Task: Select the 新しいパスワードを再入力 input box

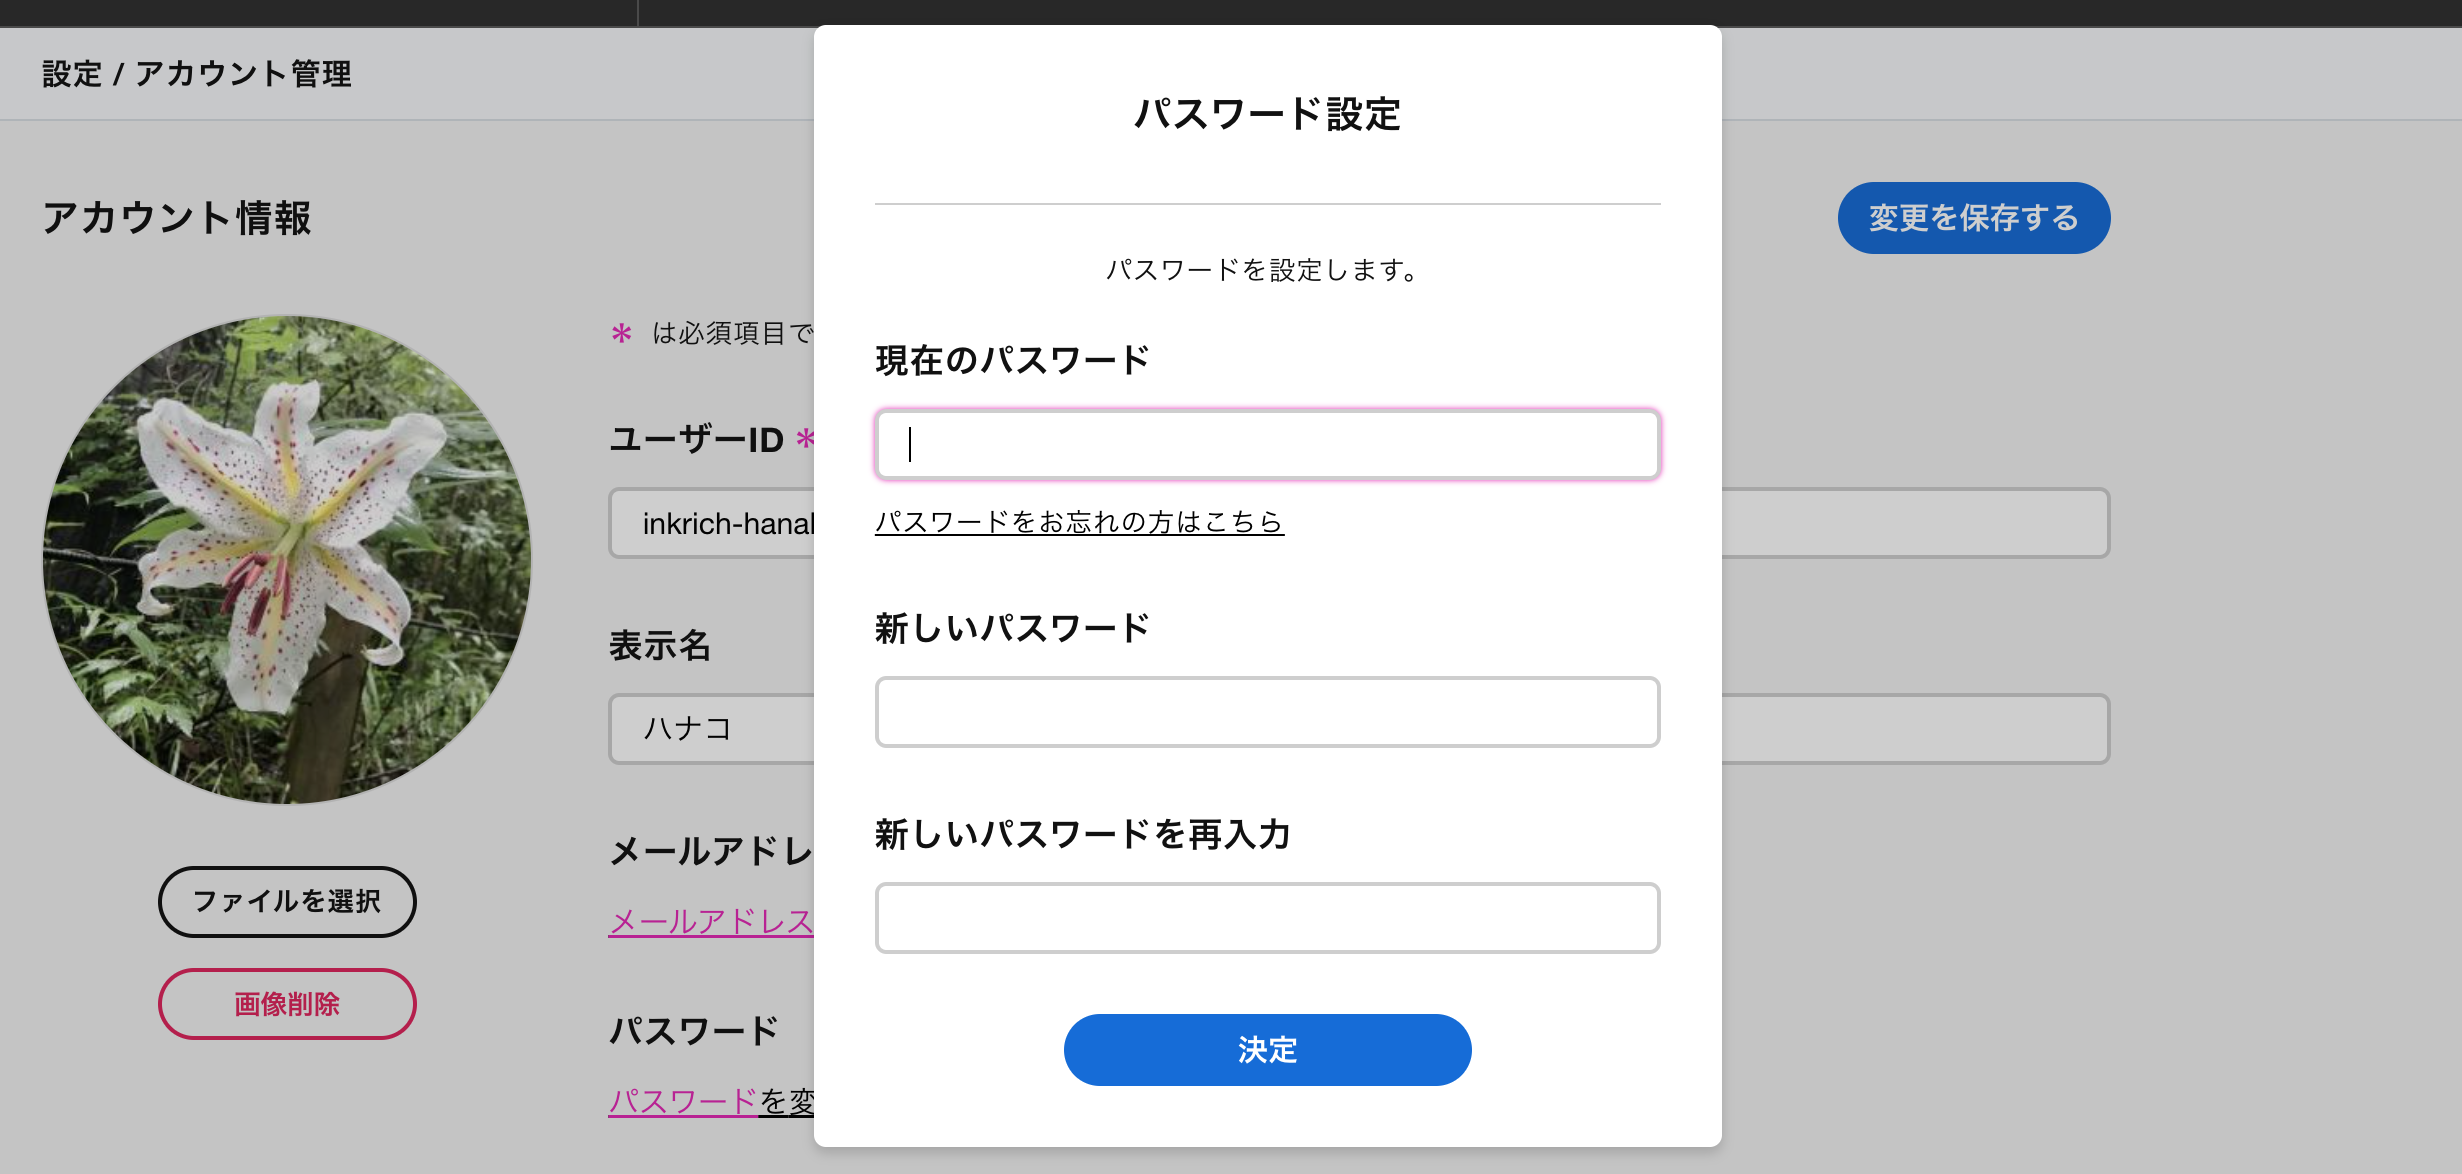Action: [x=1267, y=918]
